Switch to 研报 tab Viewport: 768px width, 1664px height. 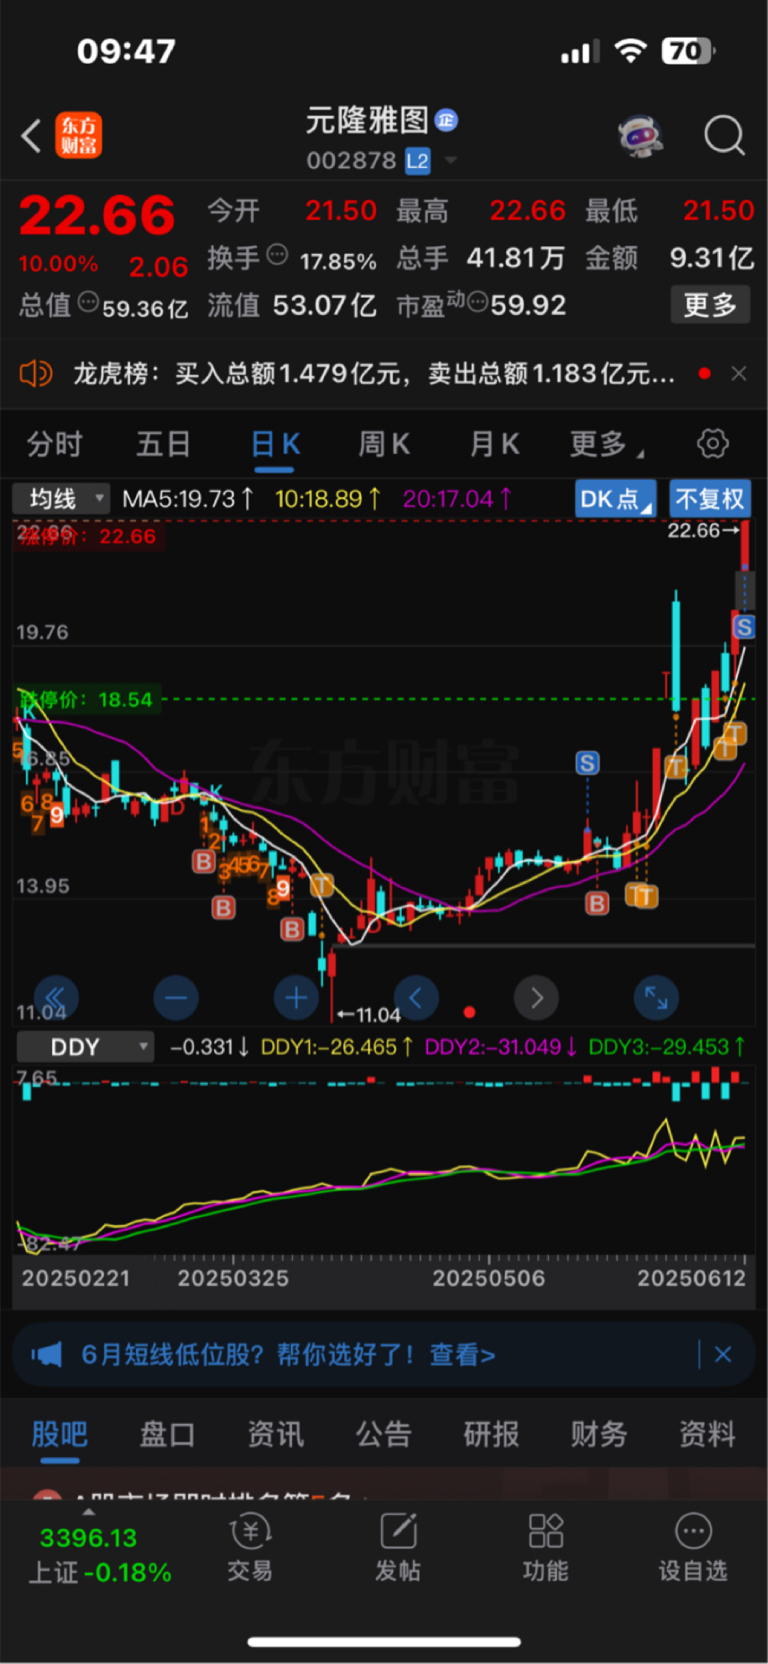click(491, 1435)
